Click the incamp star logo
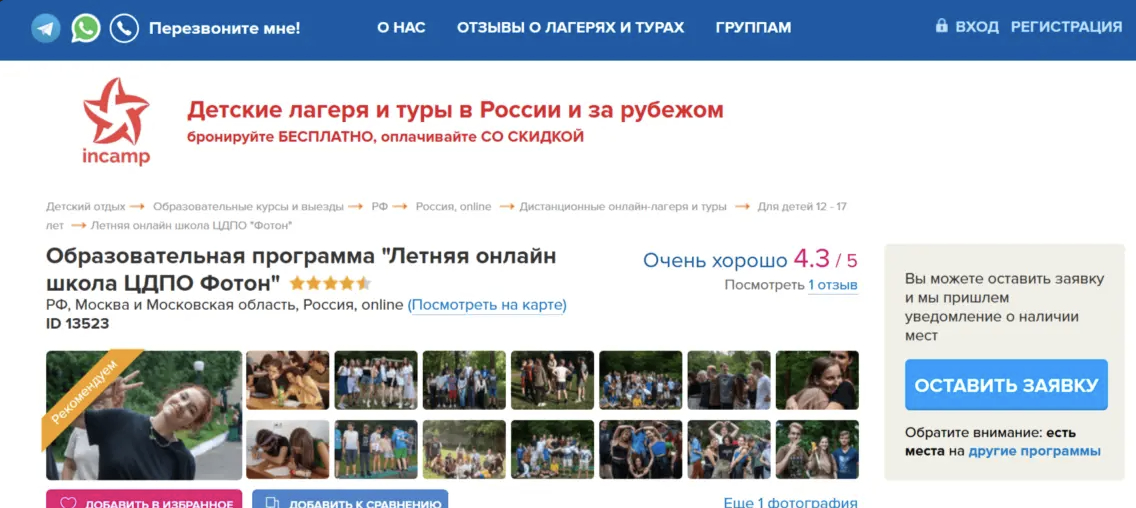This screenshot has width=1136, height=508. pyautogui.click(x=116, y=121)
